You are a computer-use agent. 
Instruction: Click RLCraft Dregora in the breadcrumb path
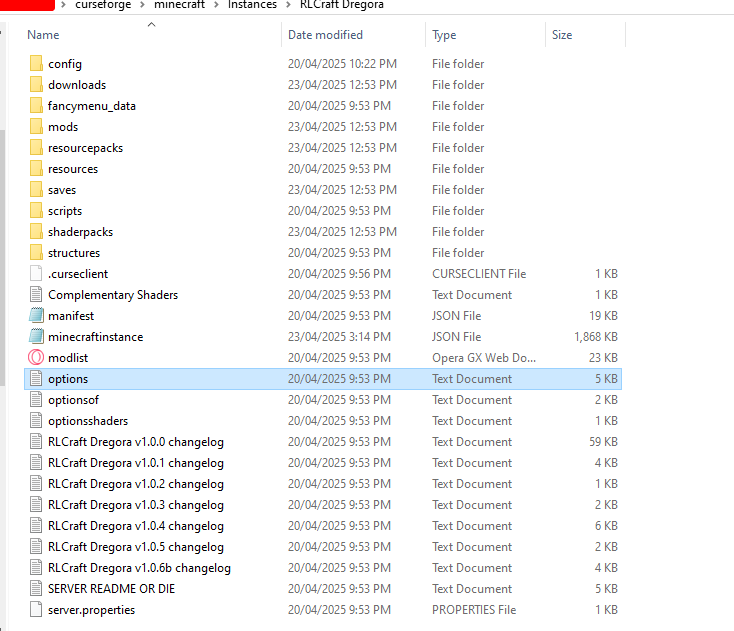pyautogui.click(x=342, y=5)
